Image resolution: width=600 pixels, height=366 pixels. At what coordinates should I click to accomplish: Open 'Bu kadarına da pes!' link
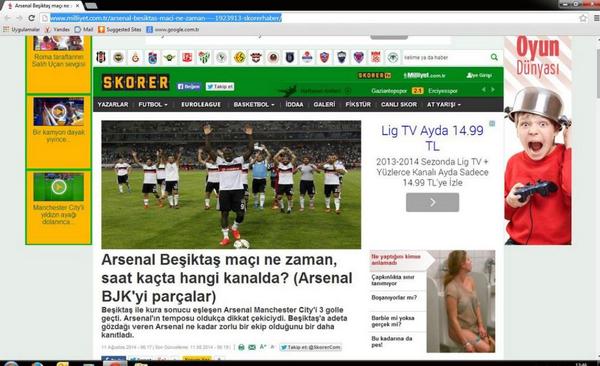click(x=392, y=341)
